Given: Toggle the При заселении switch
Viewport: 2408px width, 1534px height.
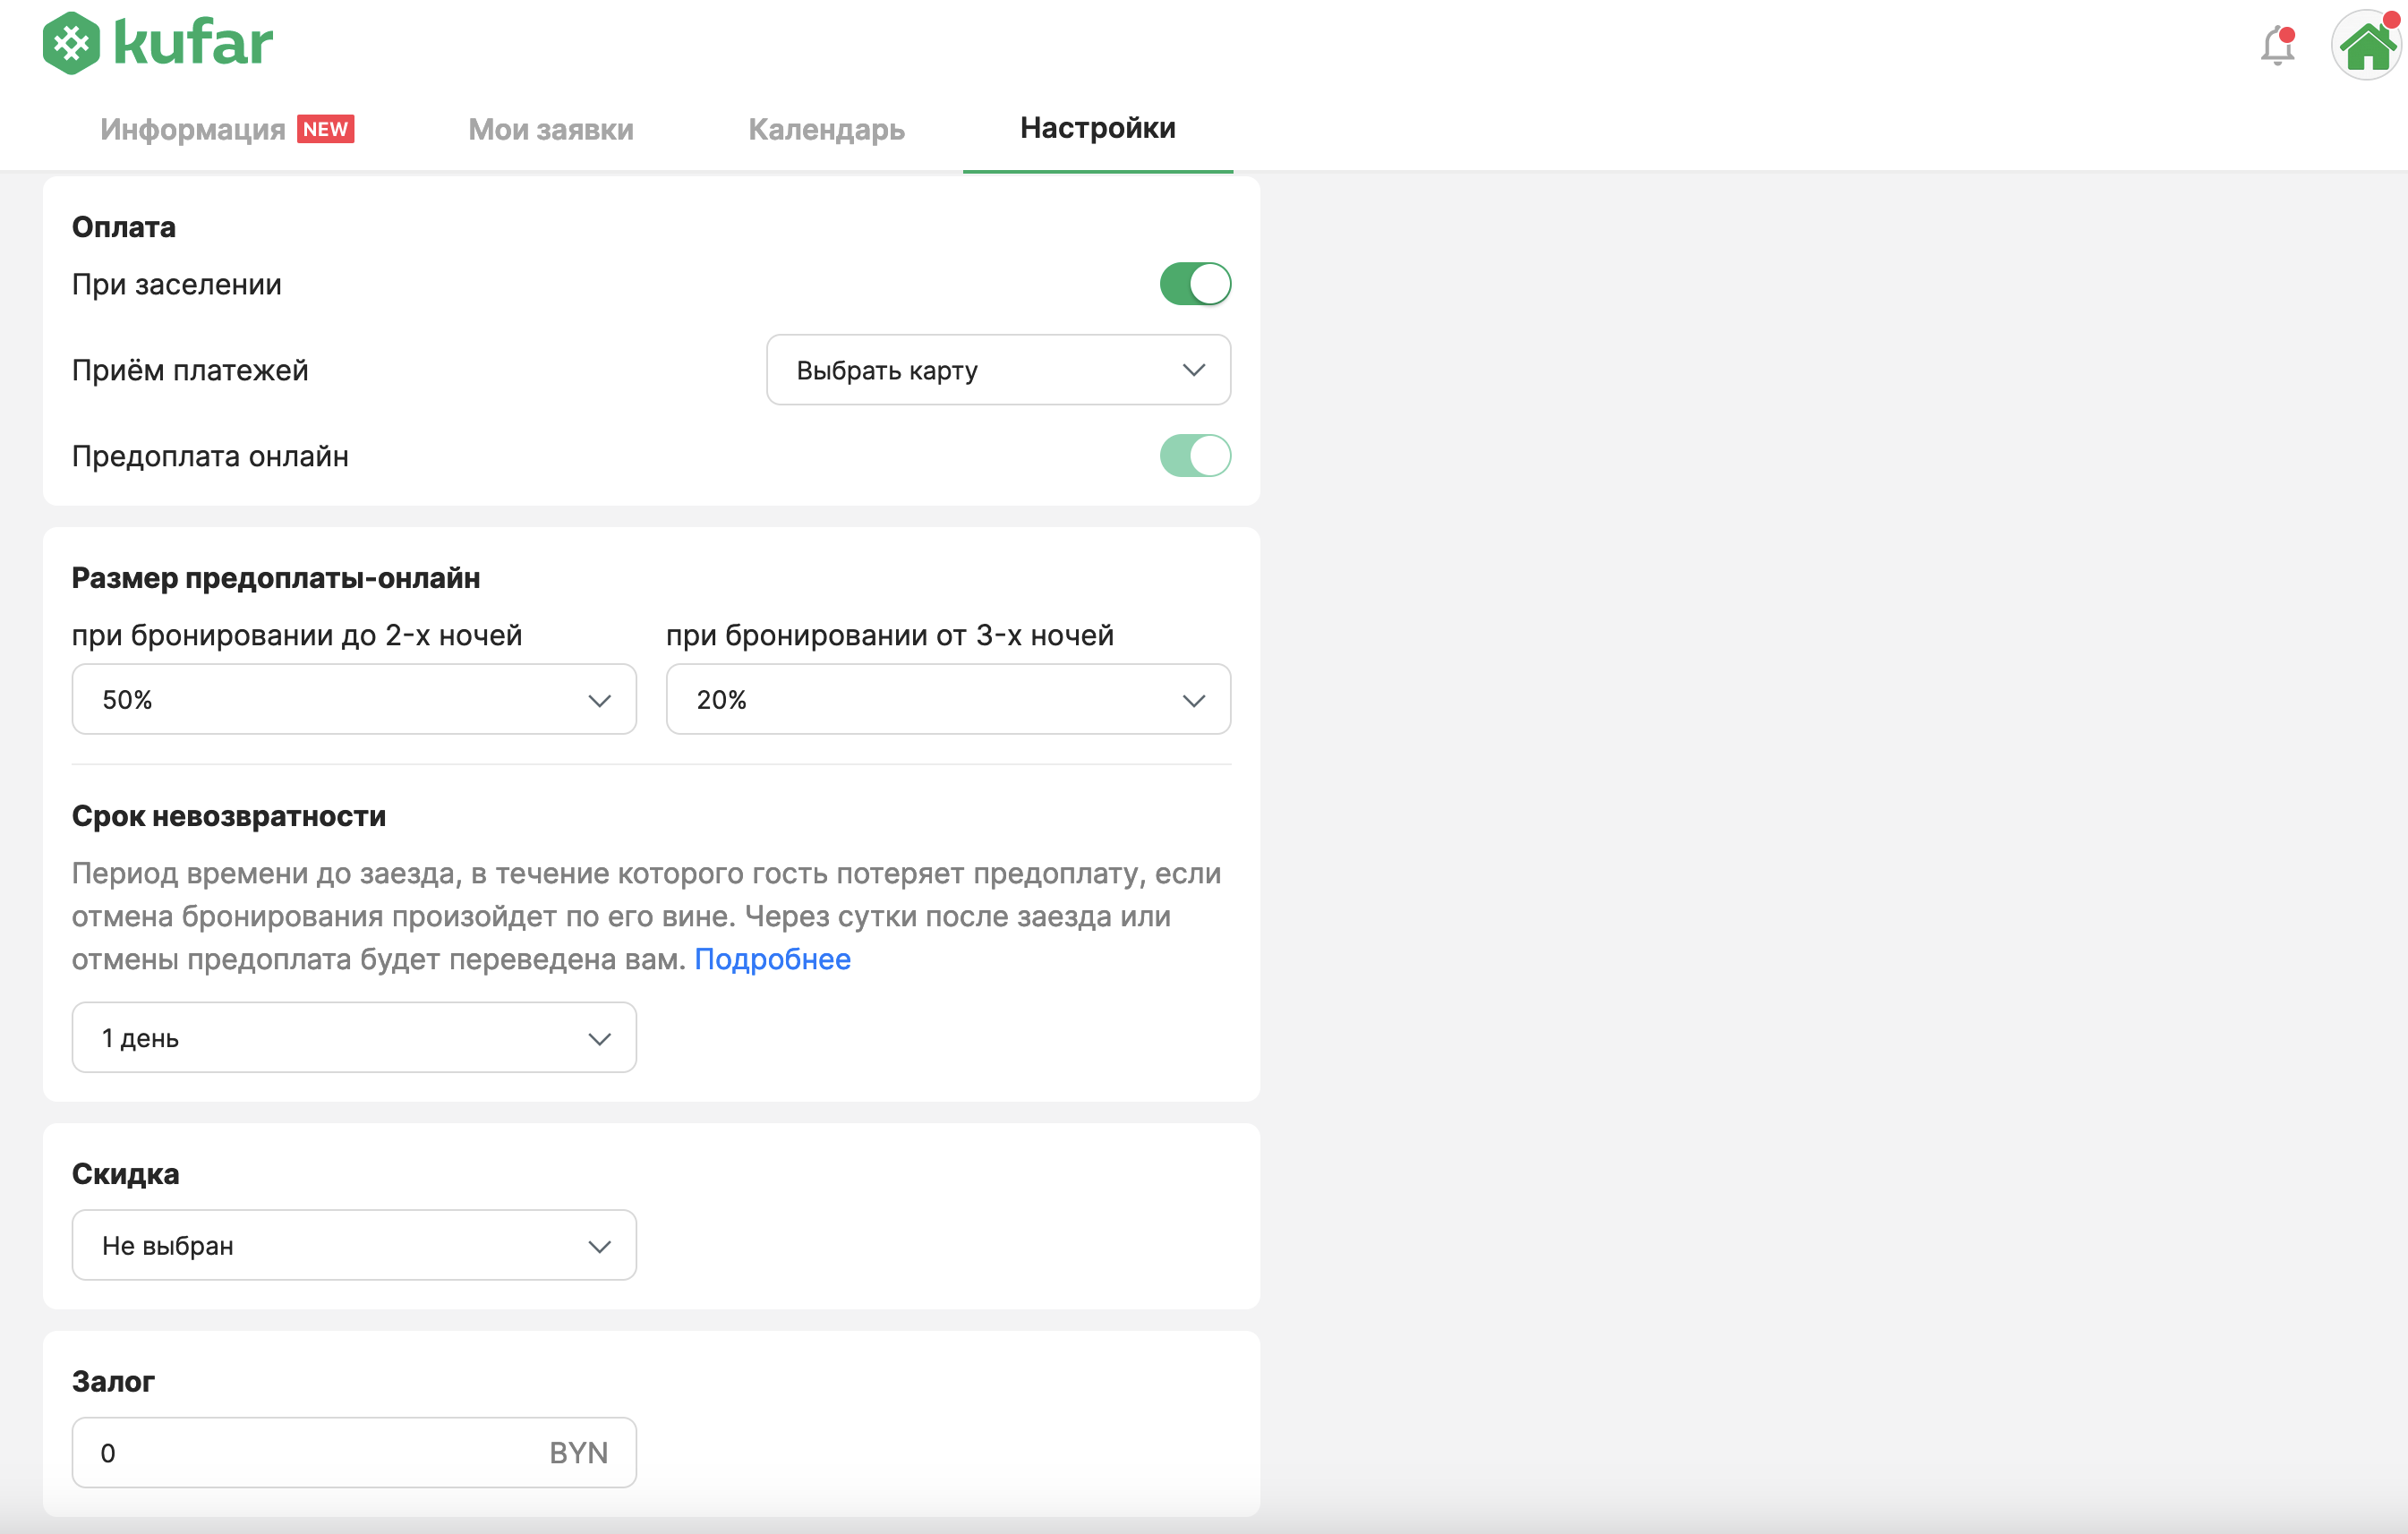Looking at the screenshot, I should coord(1195,284).
